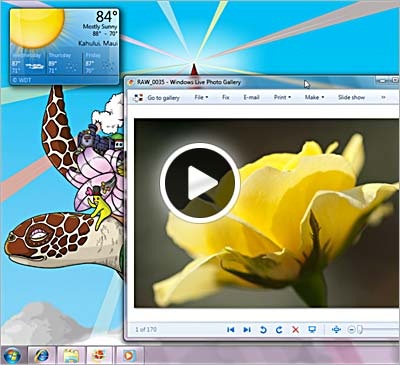Rotate photo counterclockwise
The height and width of the screenshot is (365, 400).
point(263,330)
